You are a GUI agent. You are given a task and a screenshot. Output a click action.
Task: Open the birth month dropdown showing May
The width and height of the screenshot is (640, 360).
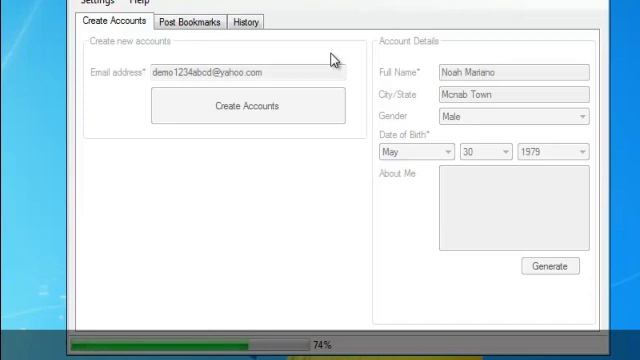click(x=416, y=152)
